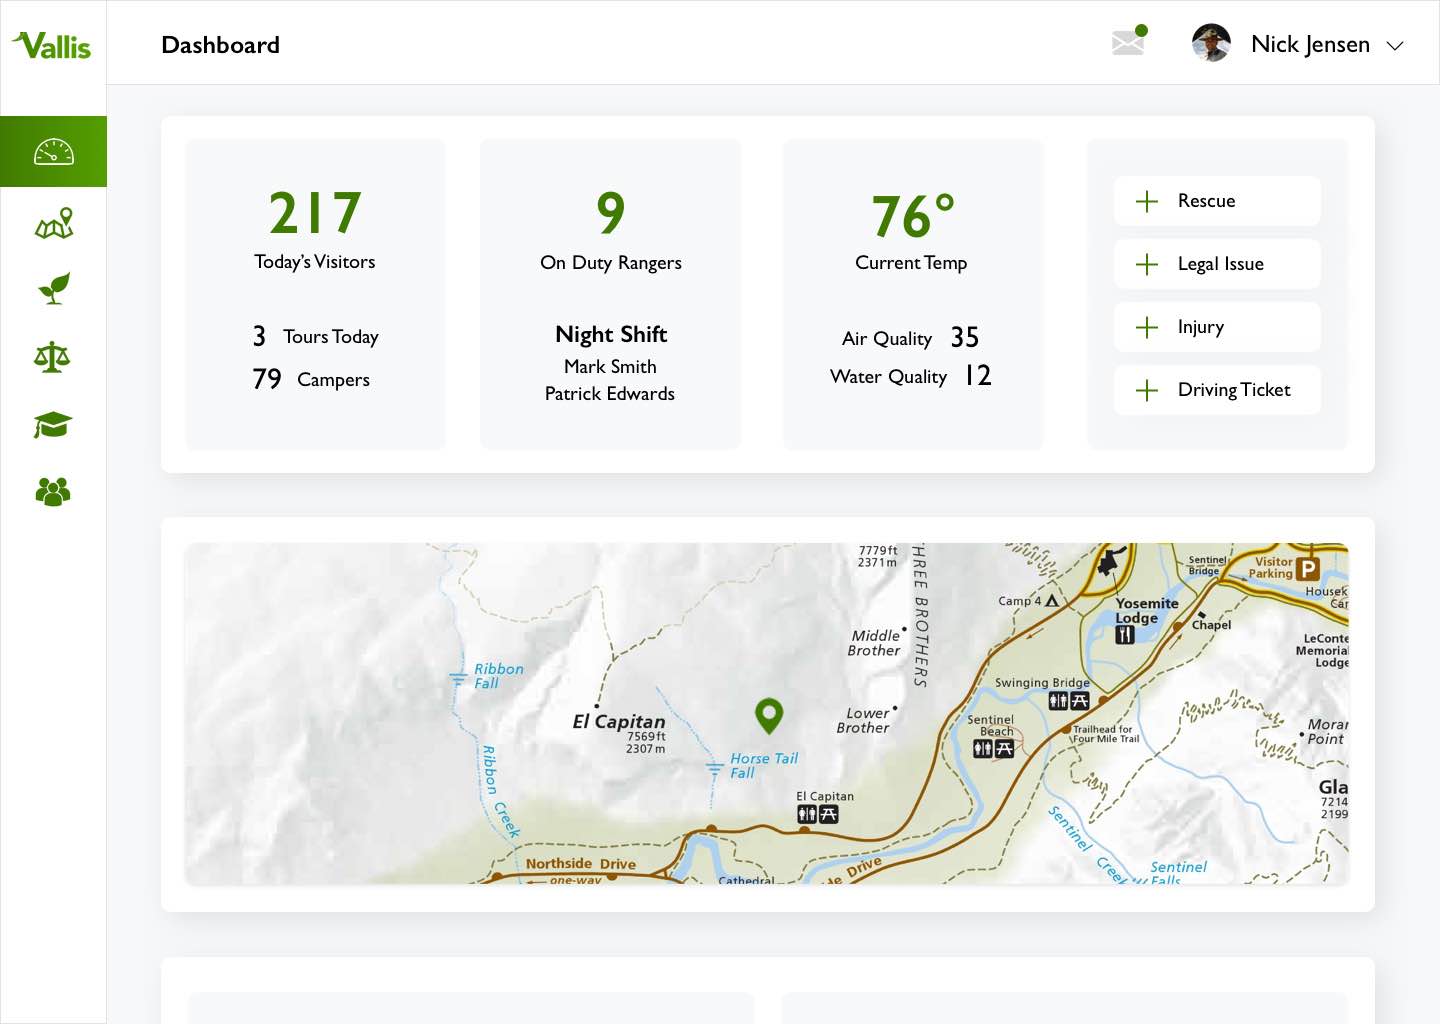Click the 217 Today's Visitors figure

click(315, 212)
